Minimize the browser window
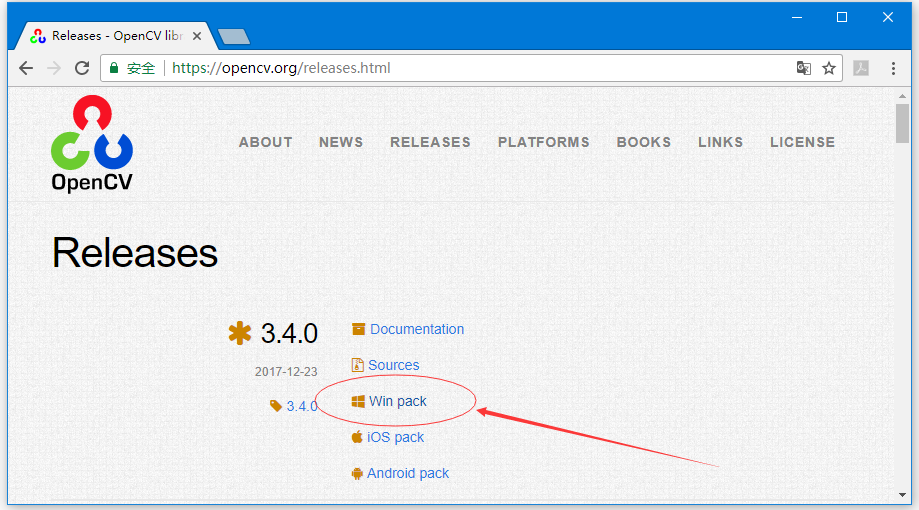The image size is (919, 510). (x=797, y=18)
